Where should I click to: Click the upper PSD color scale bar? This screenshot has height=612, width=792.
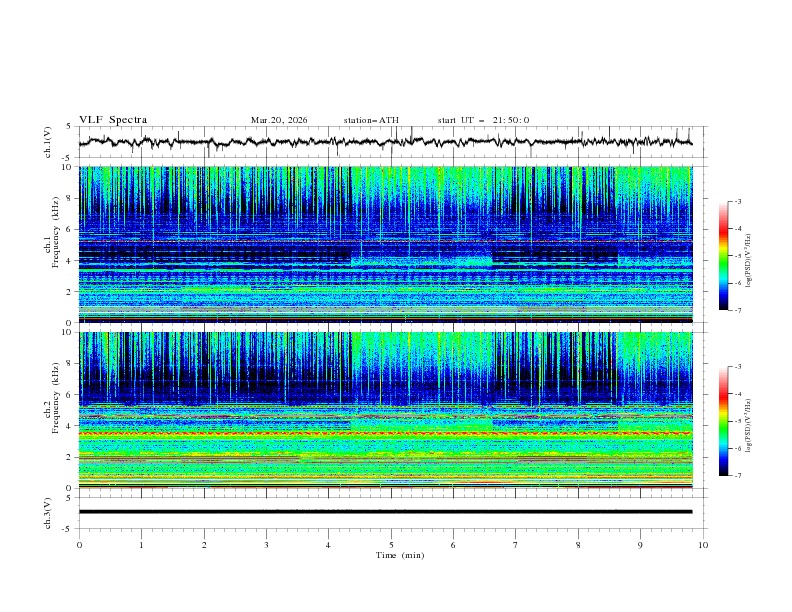(723, 256)
